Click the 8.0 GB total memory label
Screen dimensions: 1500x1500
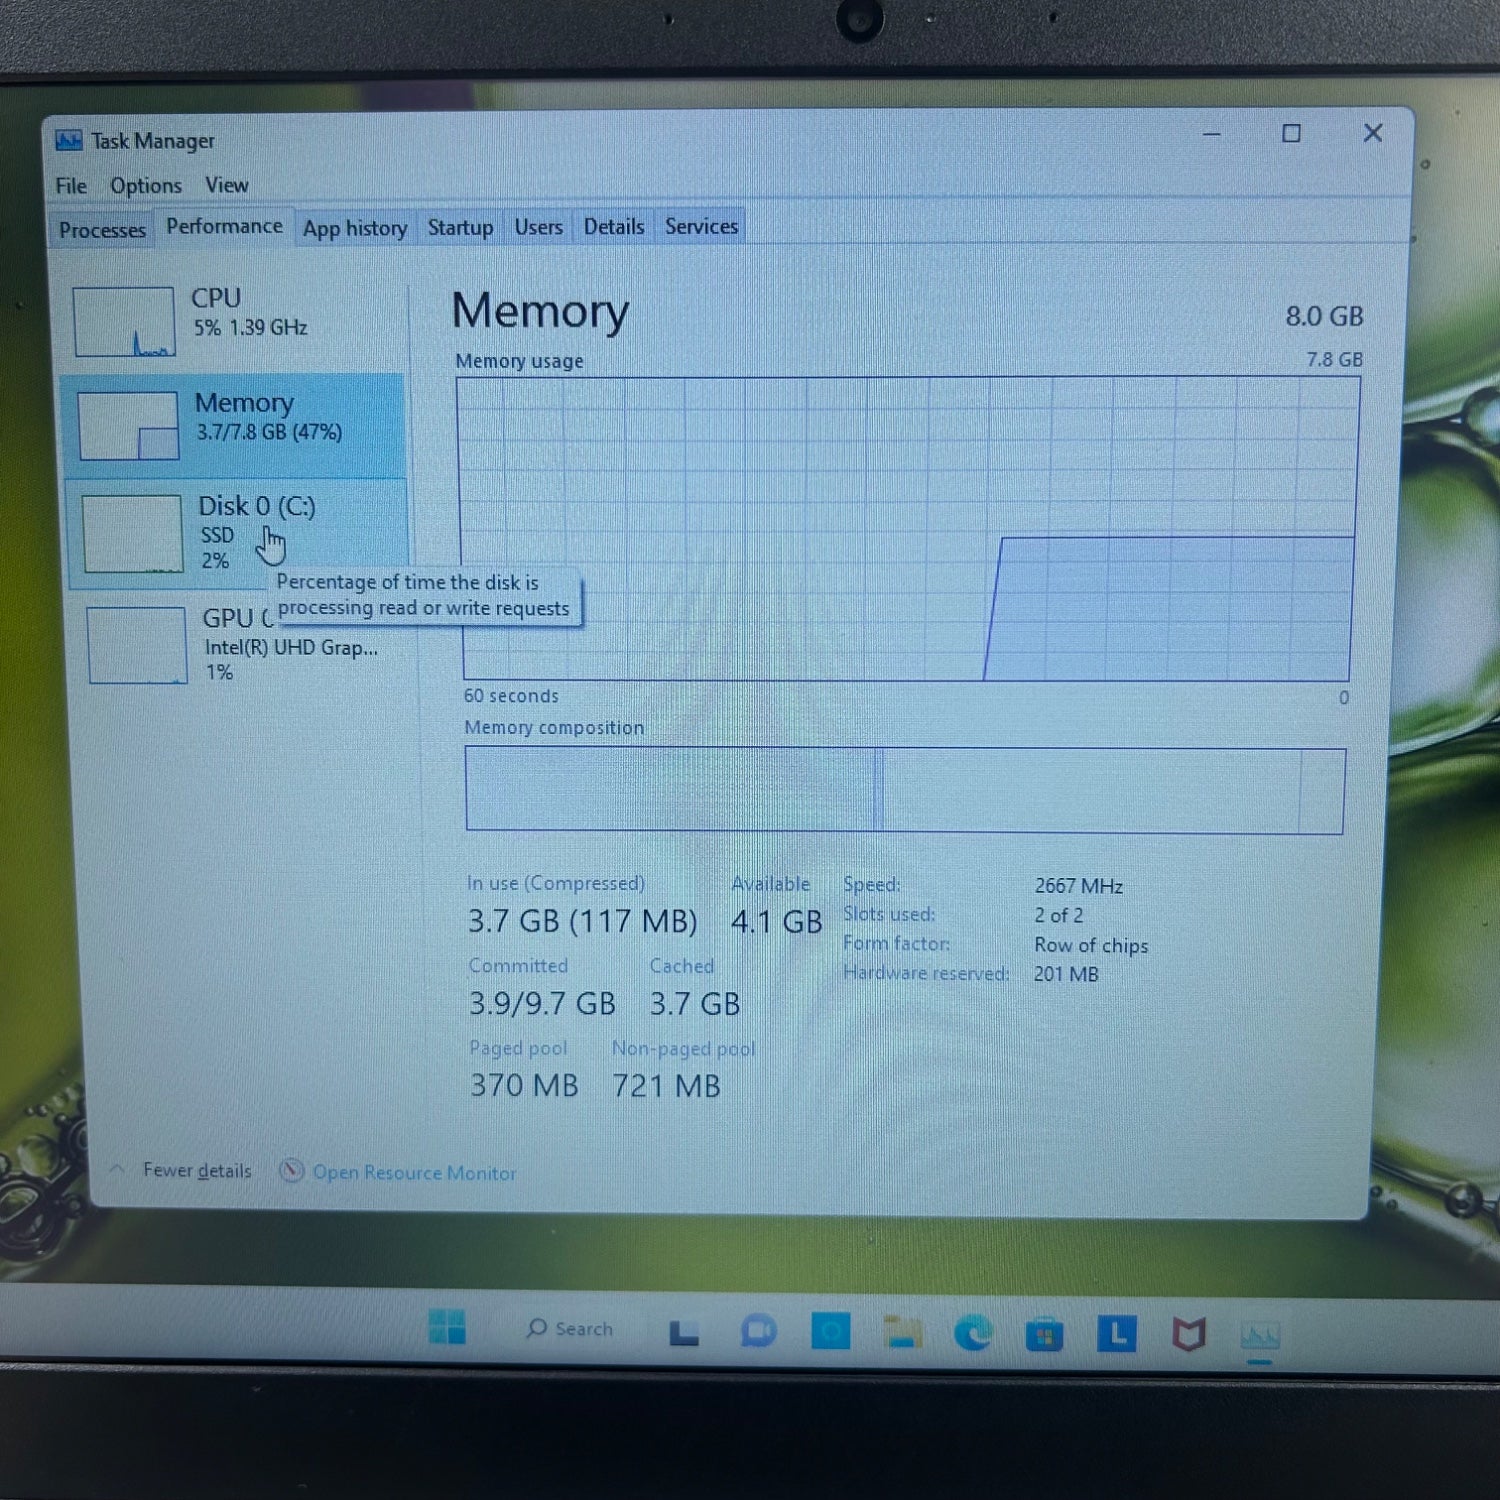coord(1324,316)
